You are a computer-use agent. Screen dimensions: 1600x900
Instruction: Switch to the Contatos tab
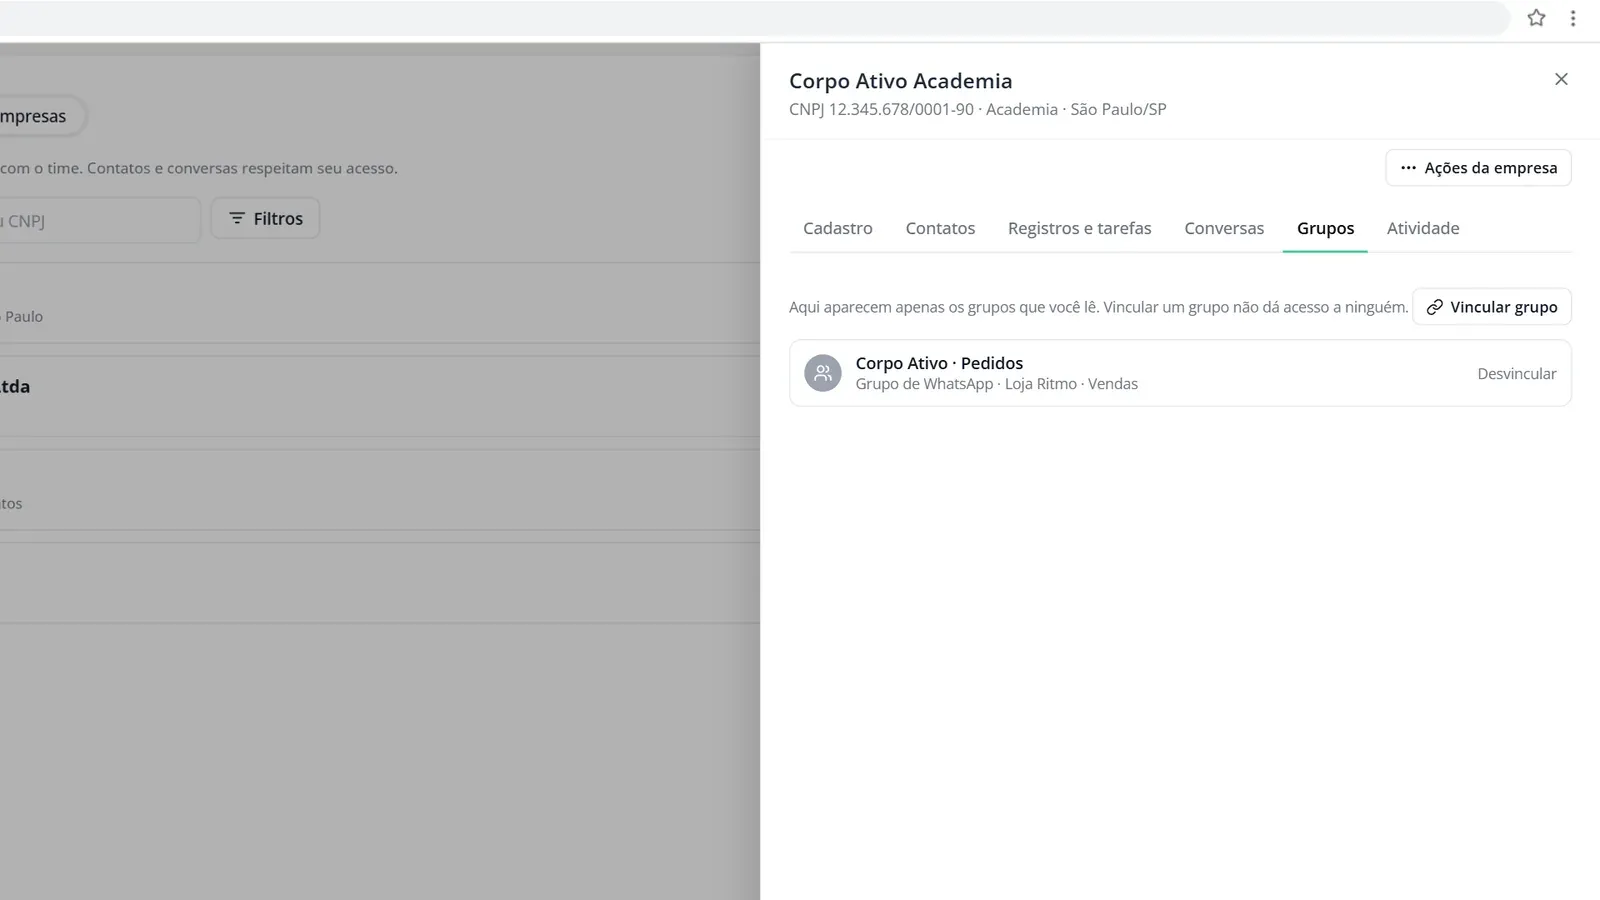pos(940,228)
